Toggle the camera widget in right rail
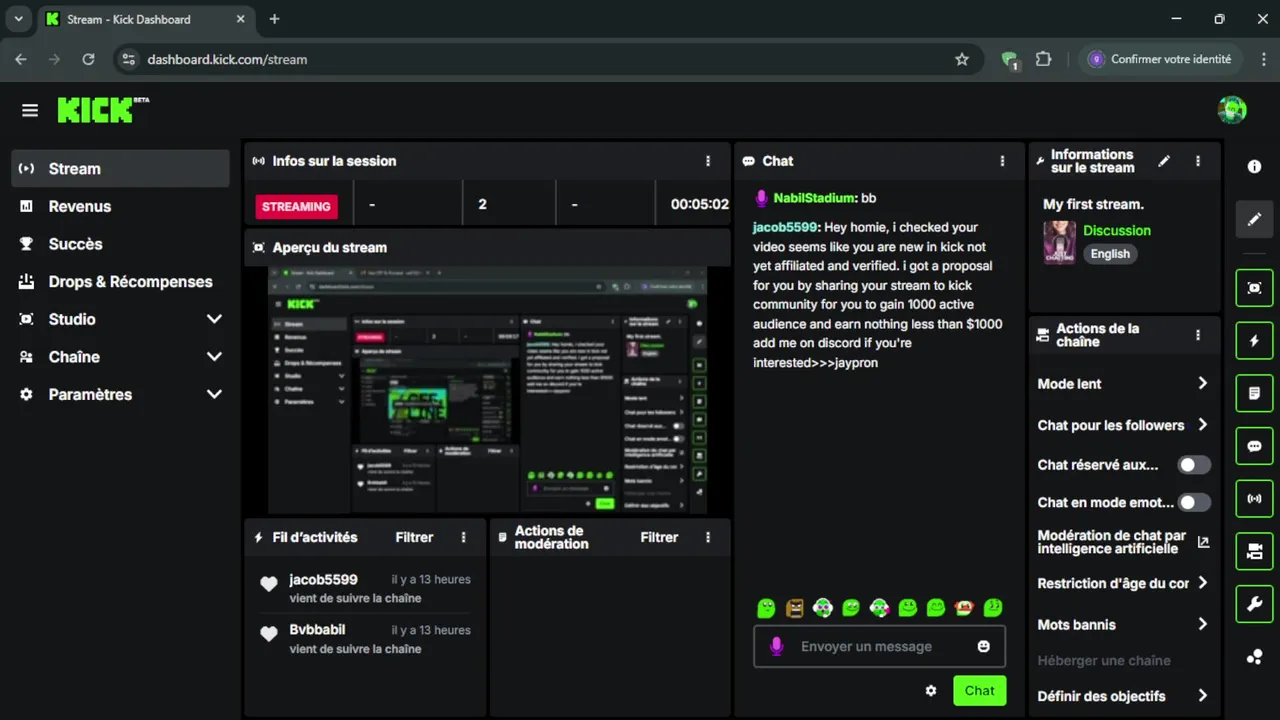This screenshot has width=1280, height=720. click(x=1254, y=551)
